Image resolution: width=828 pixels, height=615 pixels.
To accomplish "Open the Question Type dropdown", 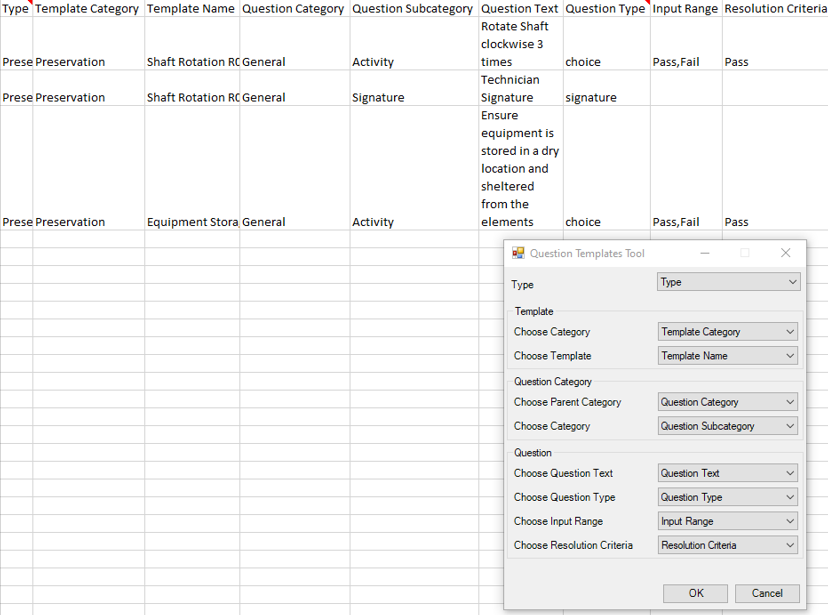I will click(x=728, y=497).
